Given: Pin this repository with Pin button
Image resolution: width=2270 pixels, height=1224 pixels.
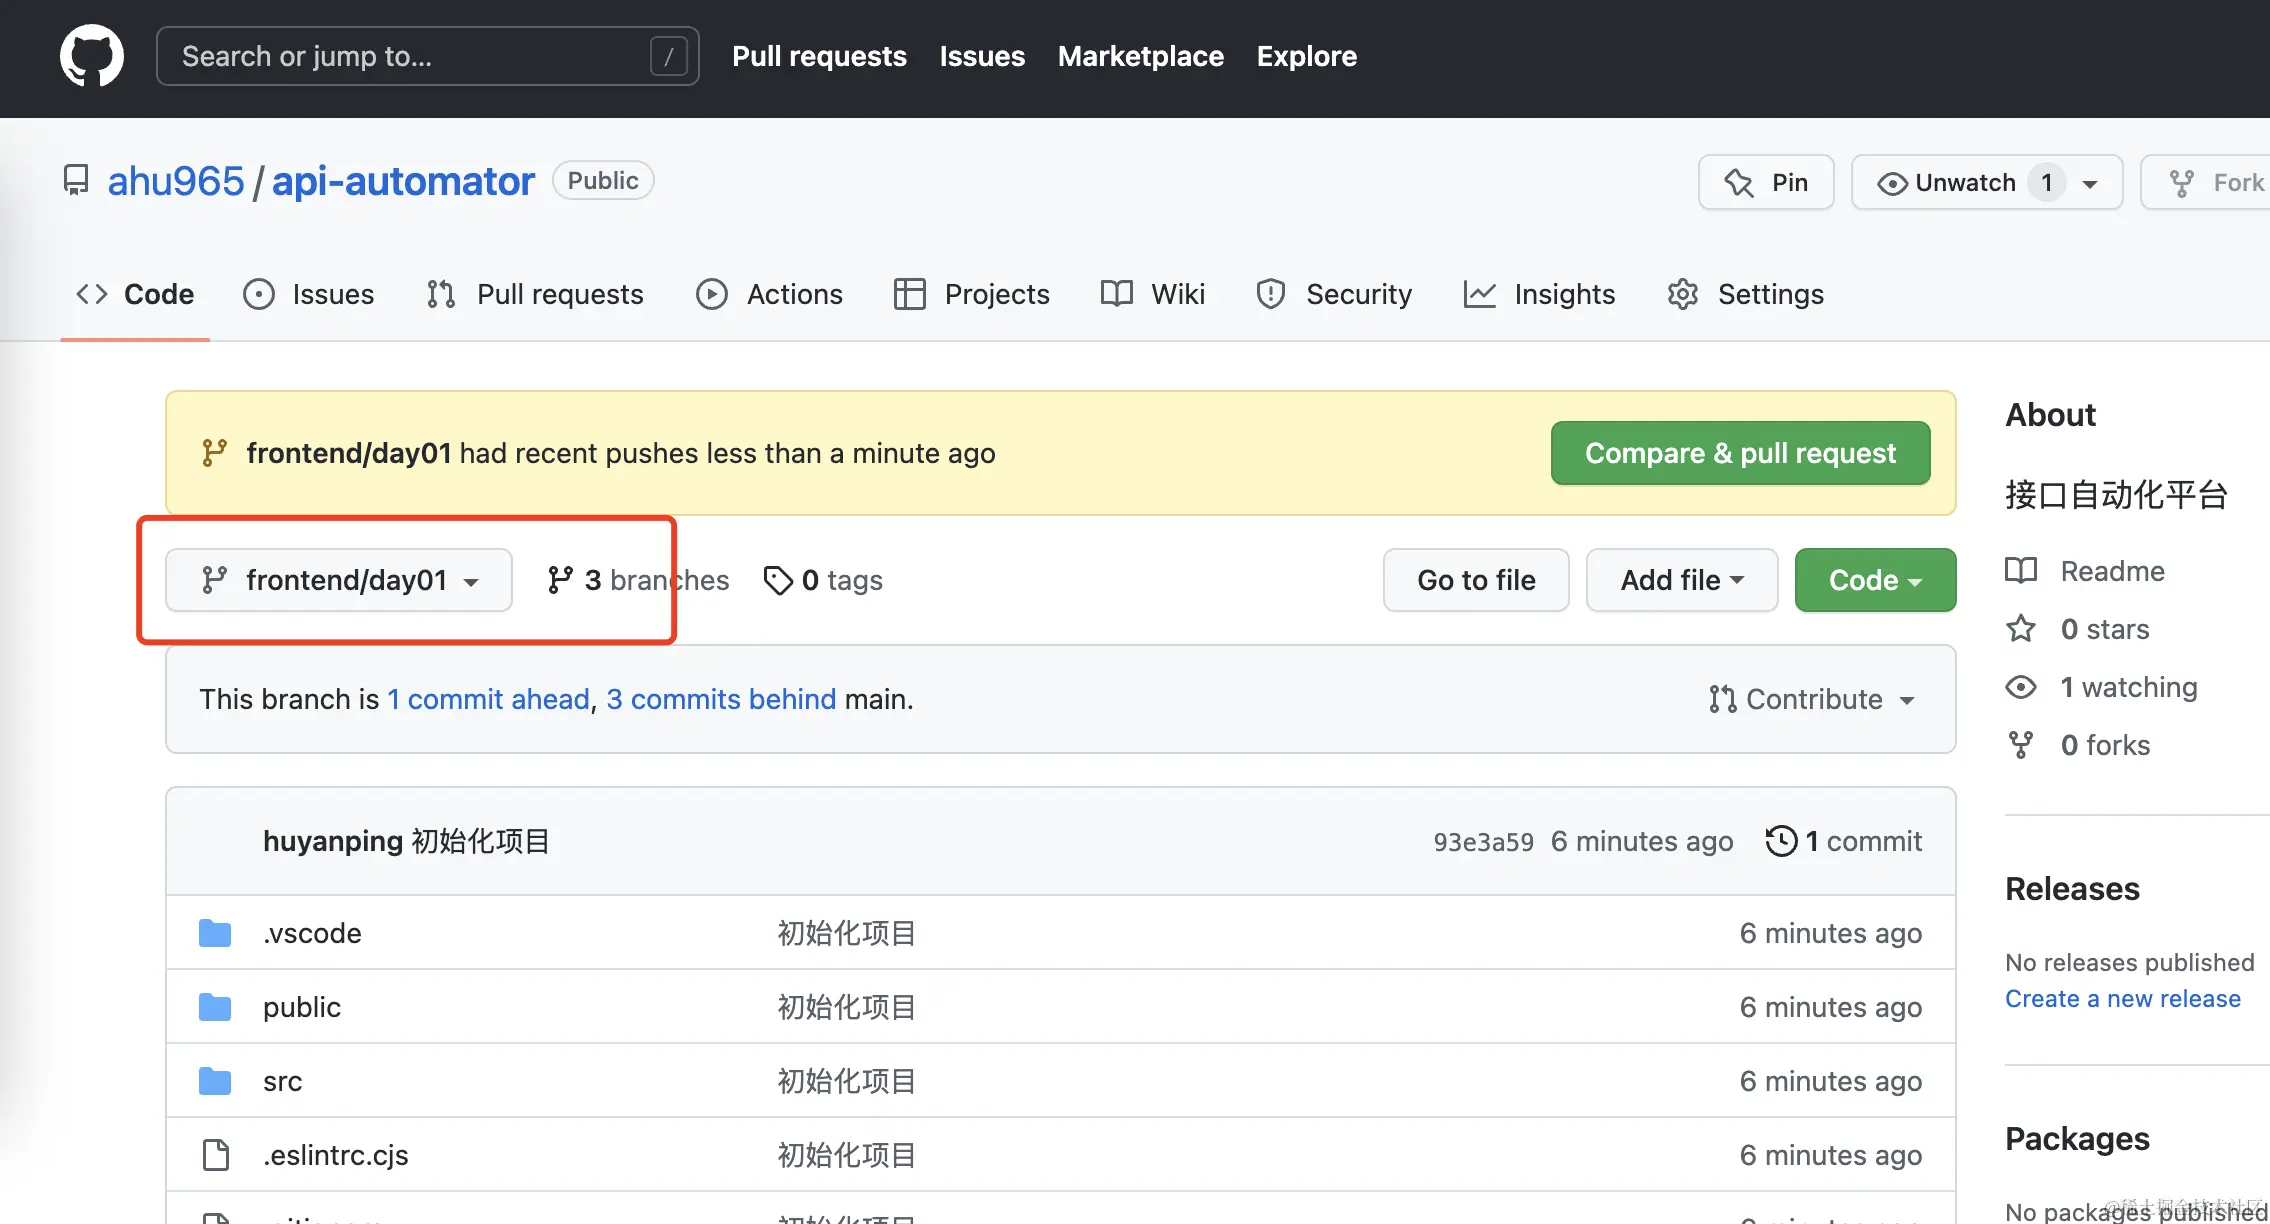Looking at the screenshot, I should pyautogui.click(x=1766, y=183).
